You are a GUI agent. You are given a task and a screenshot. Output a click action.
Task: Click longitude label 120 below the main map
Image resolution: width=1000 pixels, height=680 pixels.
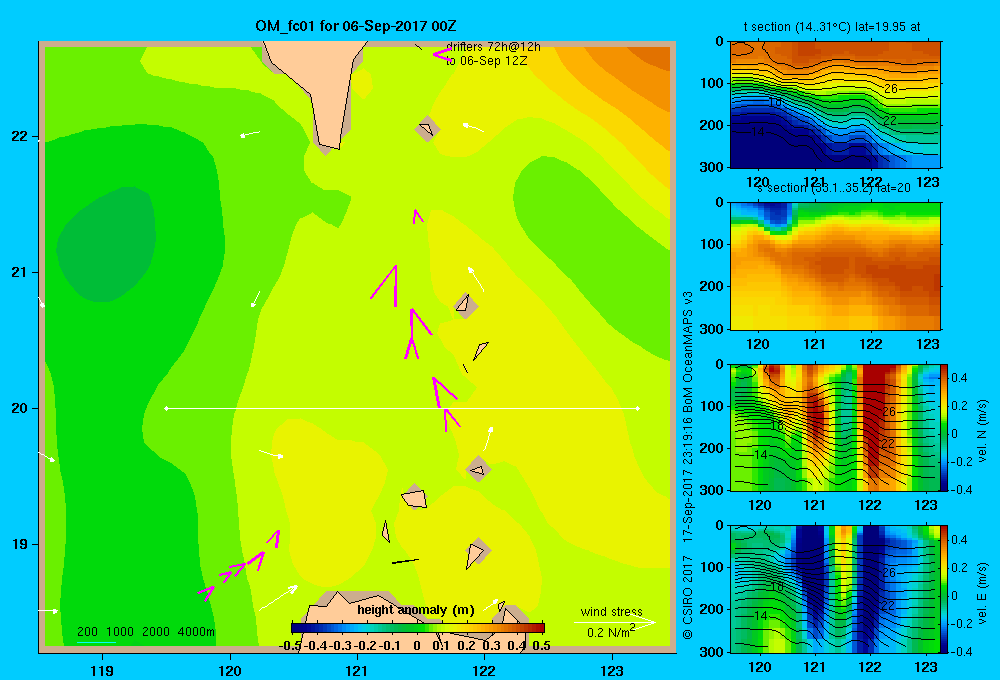[x=230, y=670]
